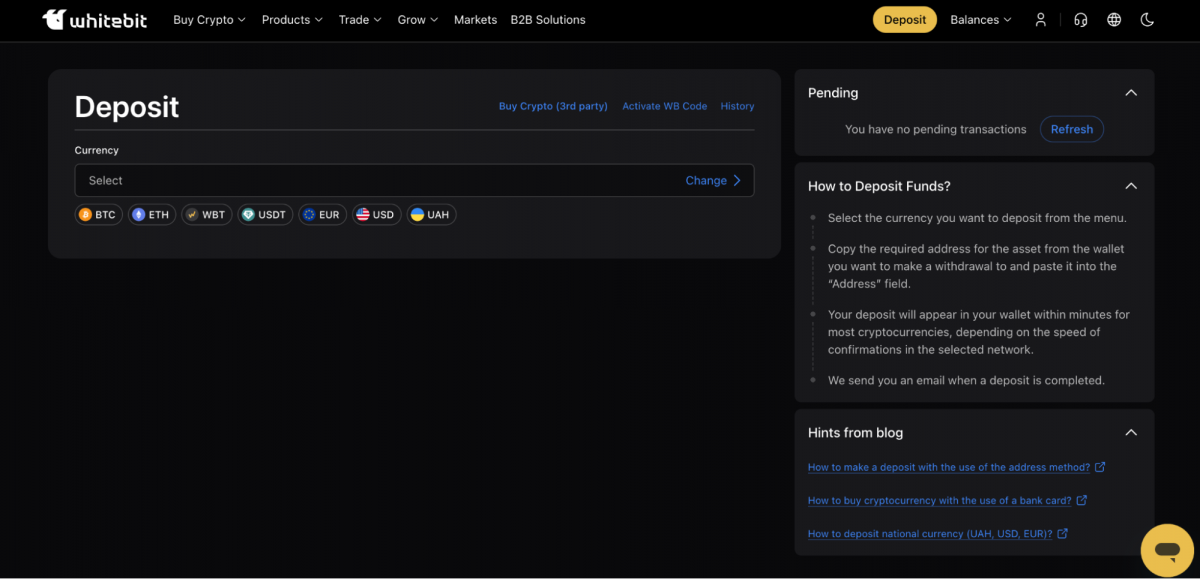Toggle dark mode moon icon

pyautogui.click(x=1147, y=20)
